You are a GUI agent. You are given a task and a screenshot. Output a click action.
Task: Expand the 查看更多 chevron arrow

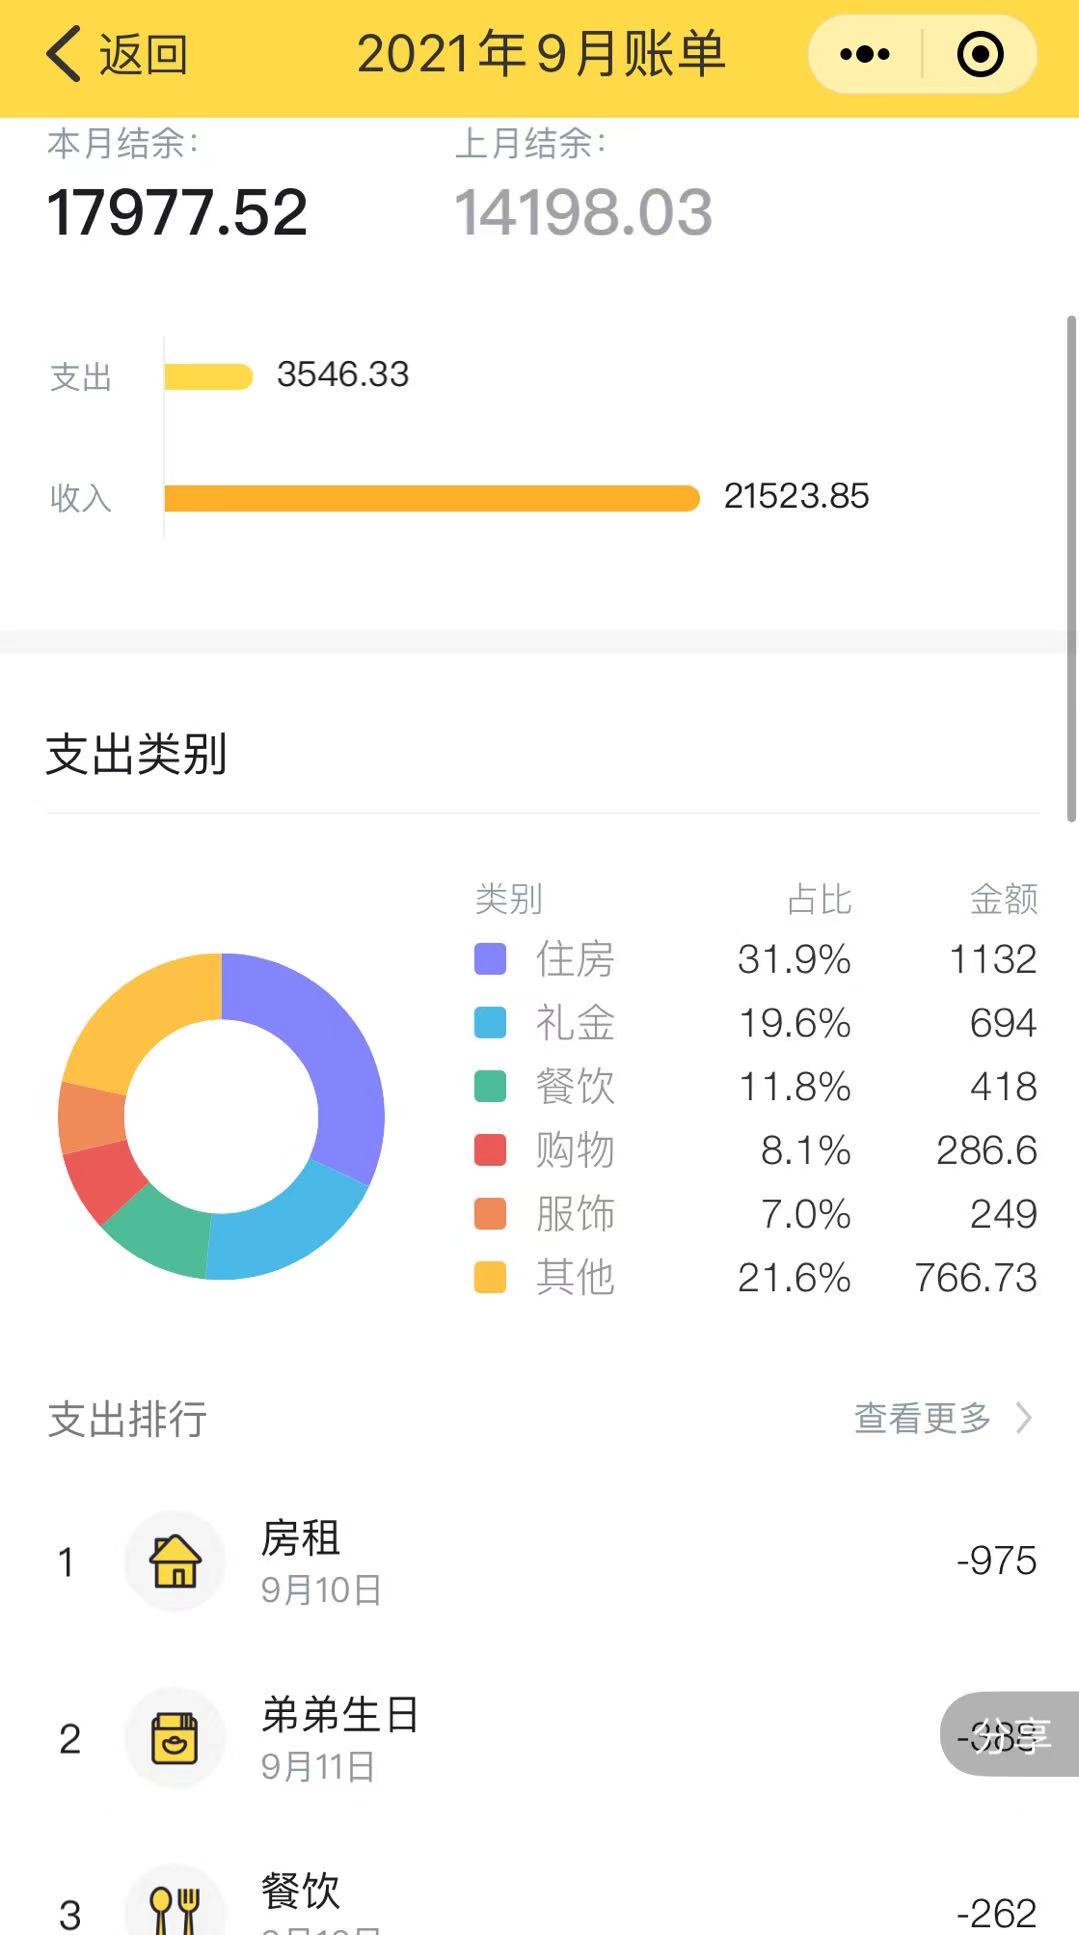(x=1024, y=1417)
